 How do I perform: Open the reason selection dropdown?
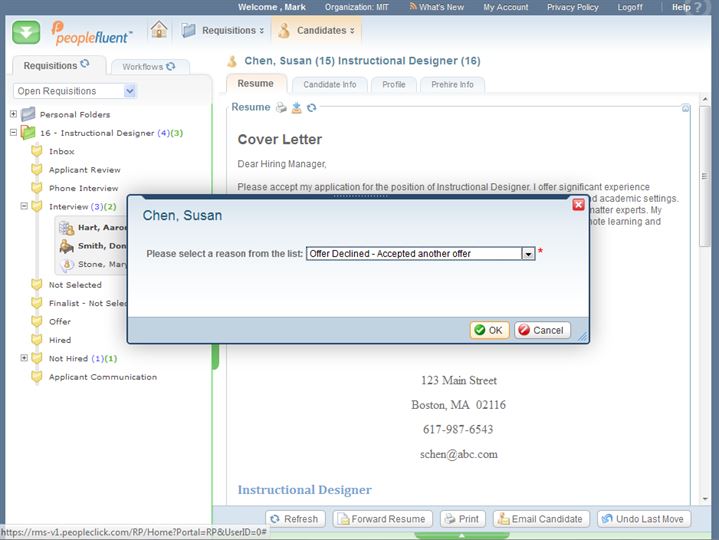[528, 254]
